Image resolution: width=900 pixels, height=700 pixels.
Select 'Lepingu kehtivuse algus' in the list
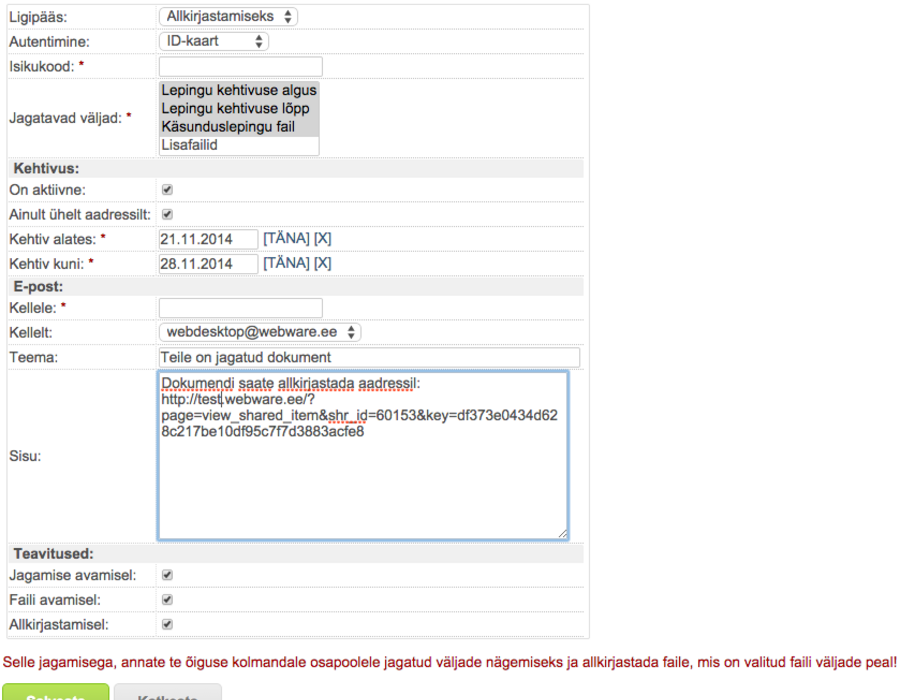tap(239, 91)
